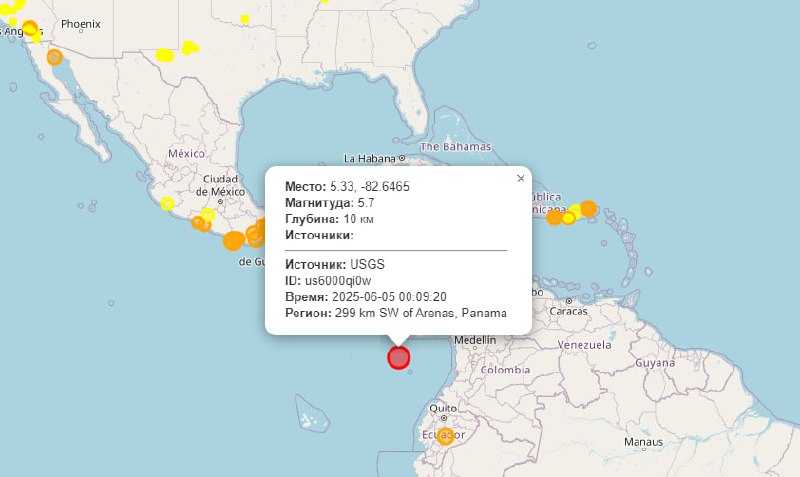Screen dimensions: 800x477
Task: Select the large orange marker on Oaxaca coast
Action: (233, 241)
